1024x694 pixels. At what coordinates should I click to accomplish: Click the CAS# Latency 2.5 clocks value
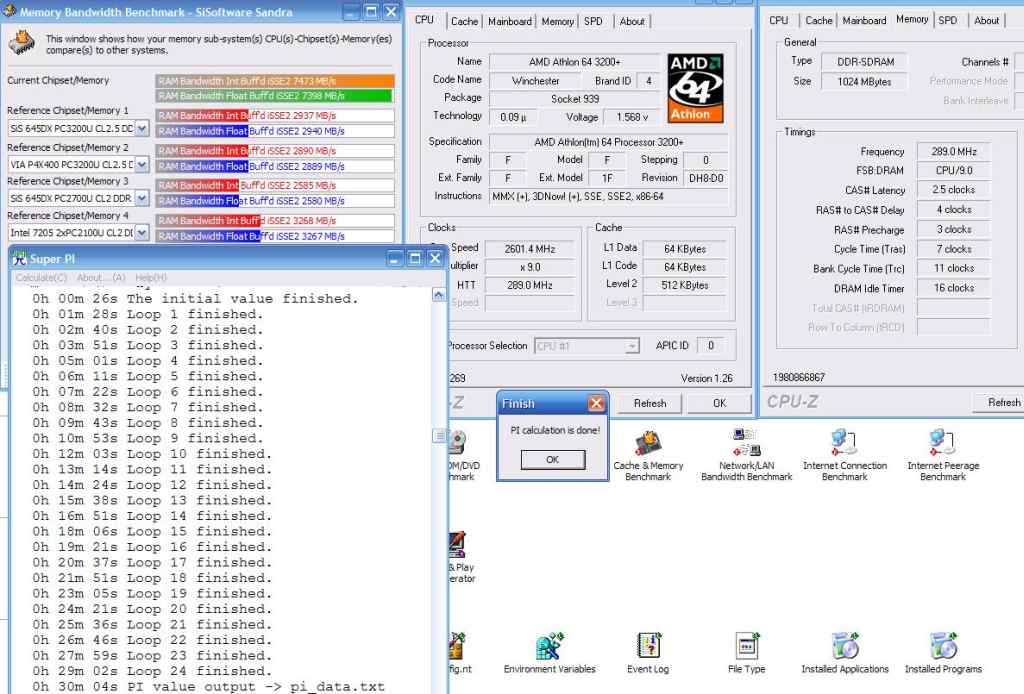tap(953, 189)
